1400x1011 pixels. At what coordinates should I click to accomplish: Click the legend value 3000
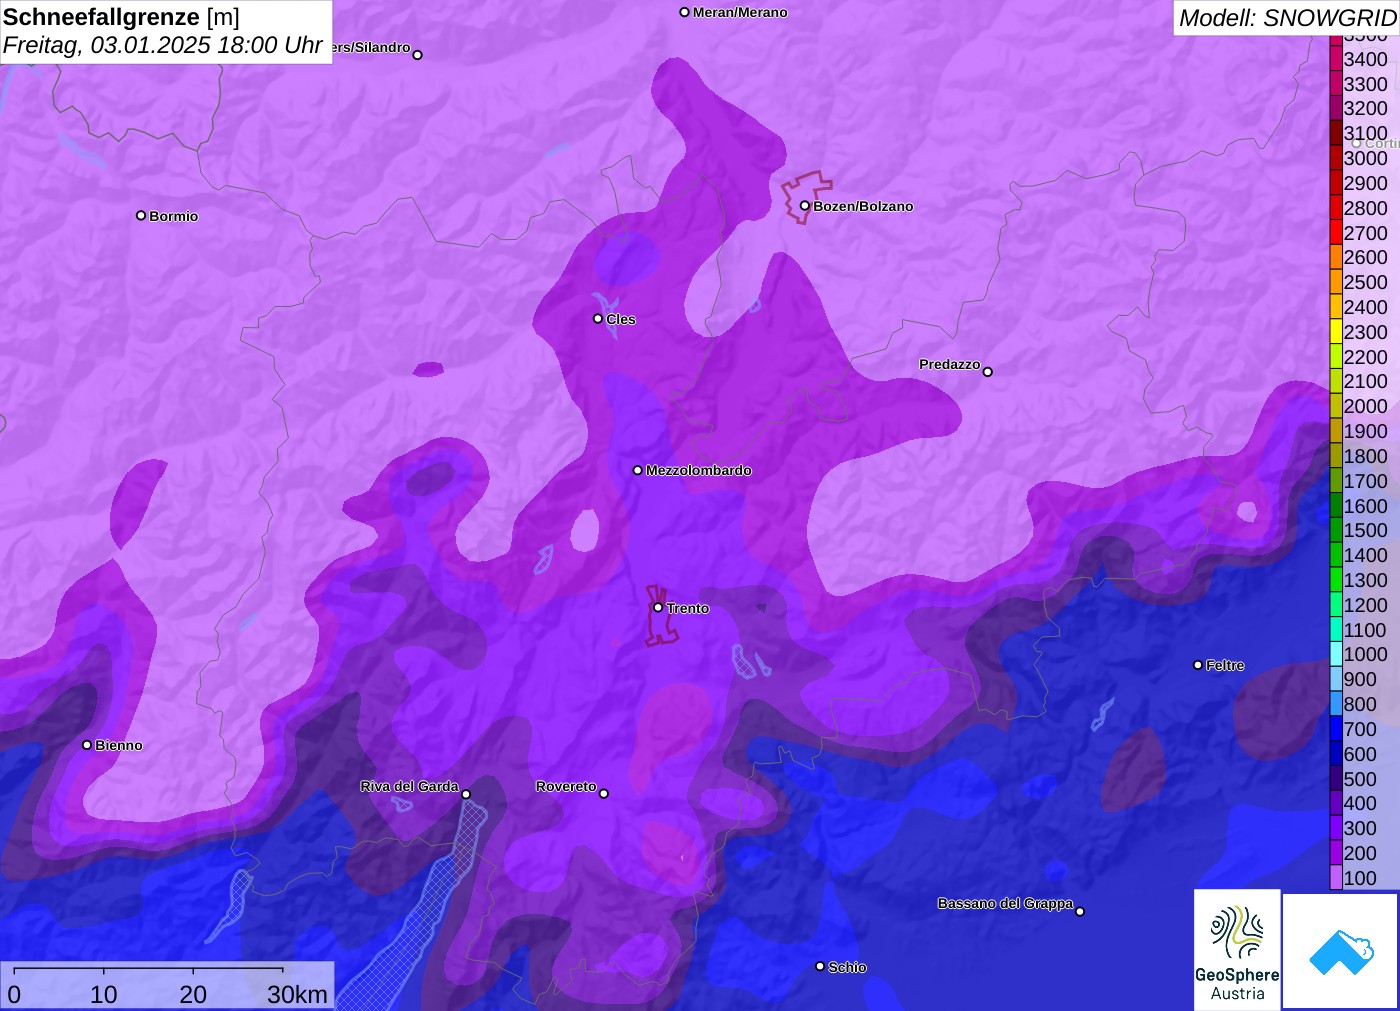(1366, 158)
